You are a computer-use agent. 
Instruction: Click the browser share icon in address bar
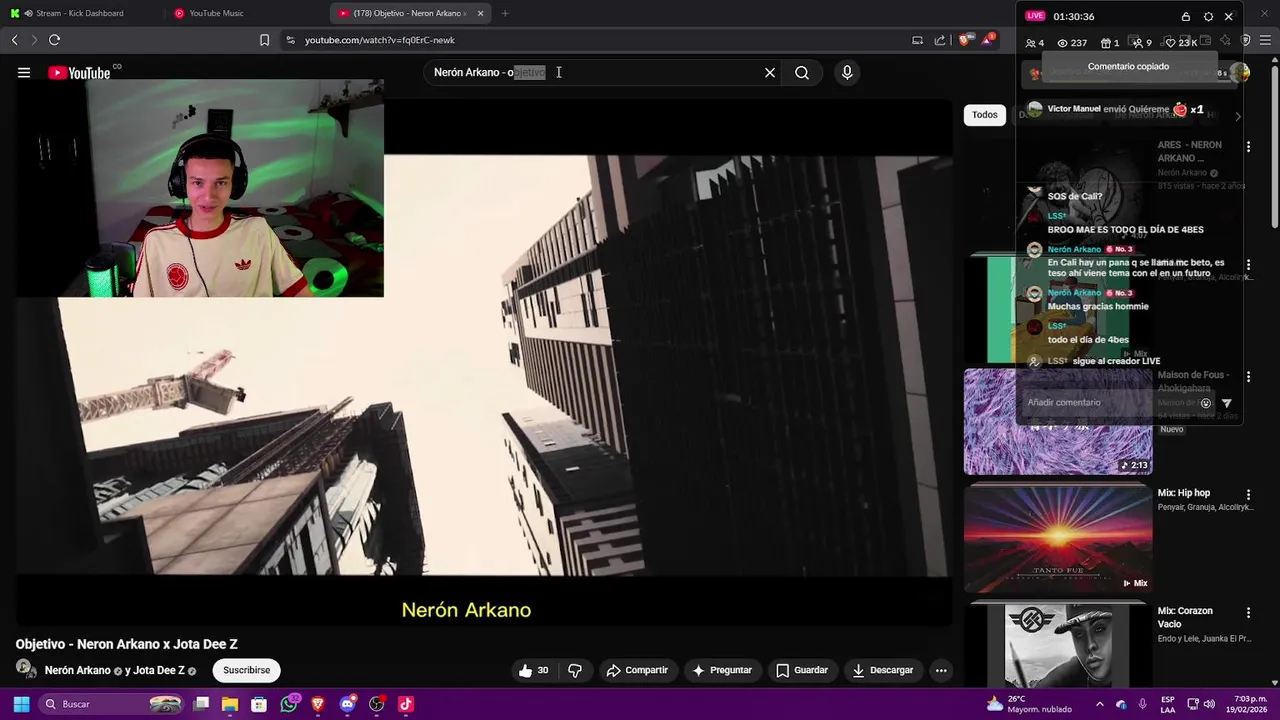point(940,40)
